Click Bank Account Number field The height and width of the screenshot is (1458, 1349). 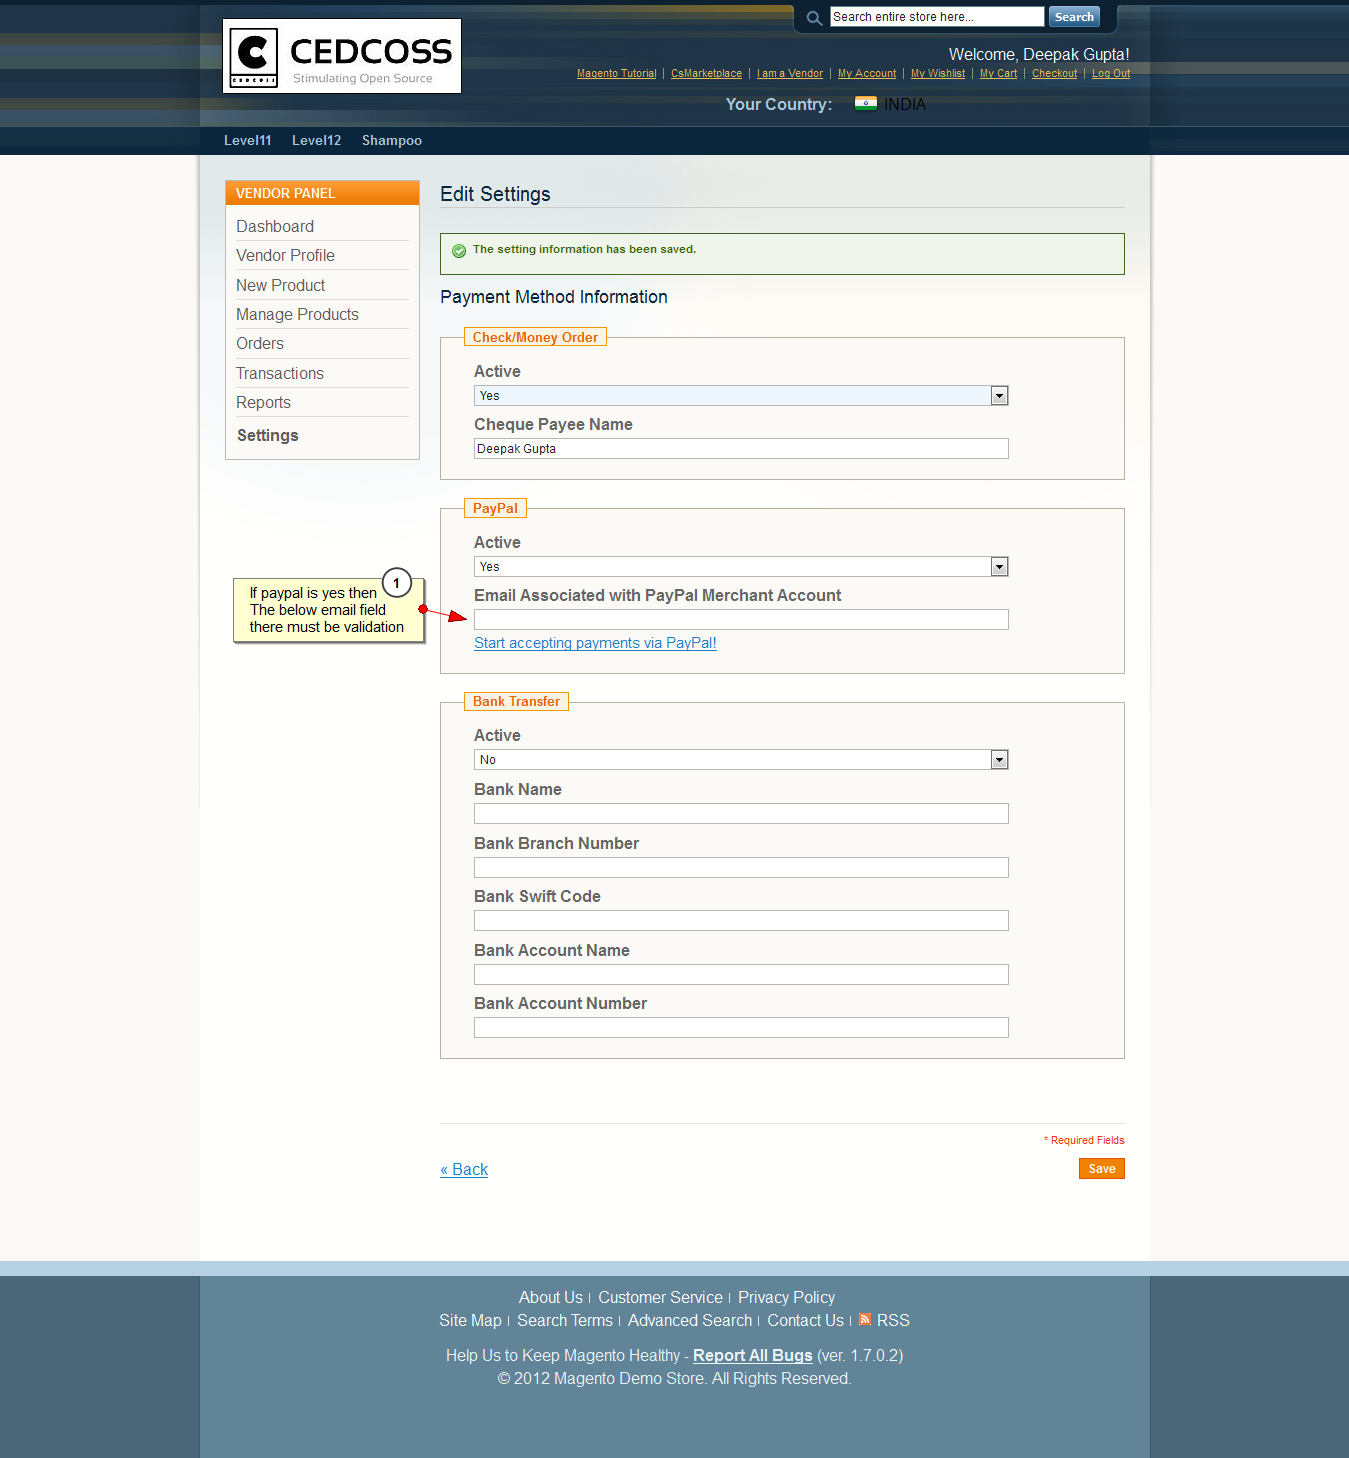click(741, 1028)
